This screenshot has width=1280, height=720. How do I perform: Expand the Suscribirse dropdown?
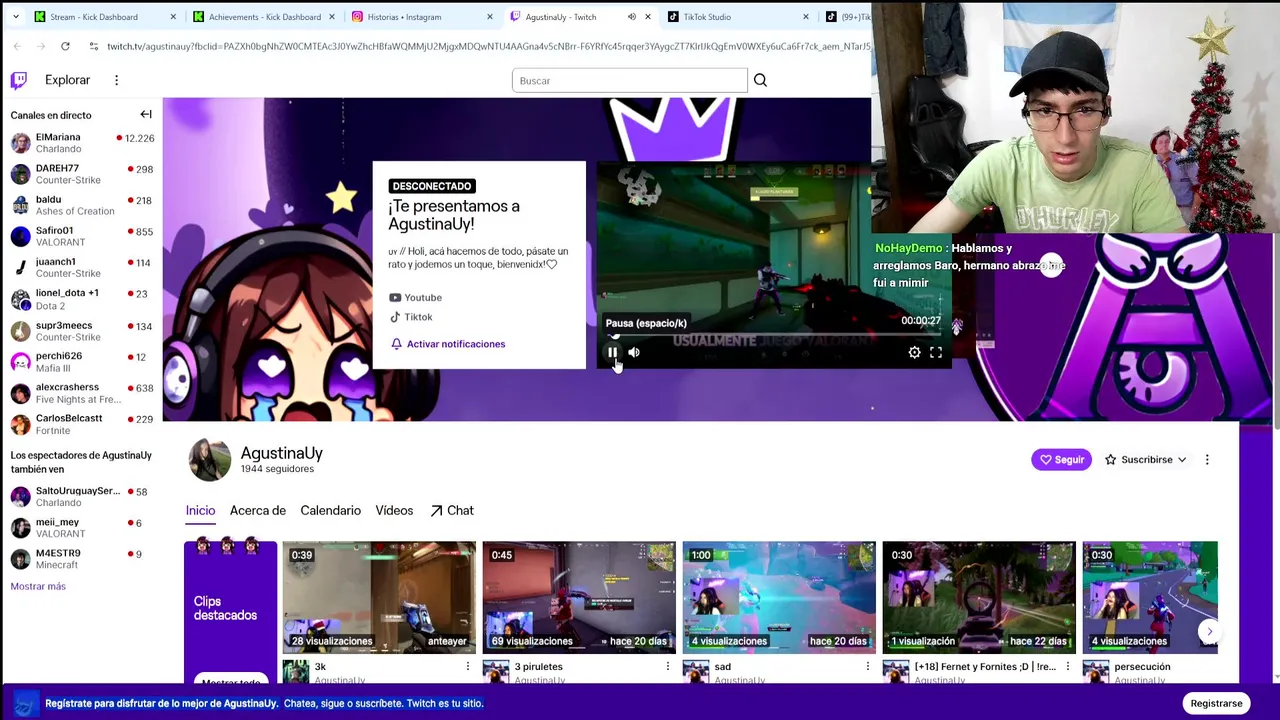(1145, 459)
